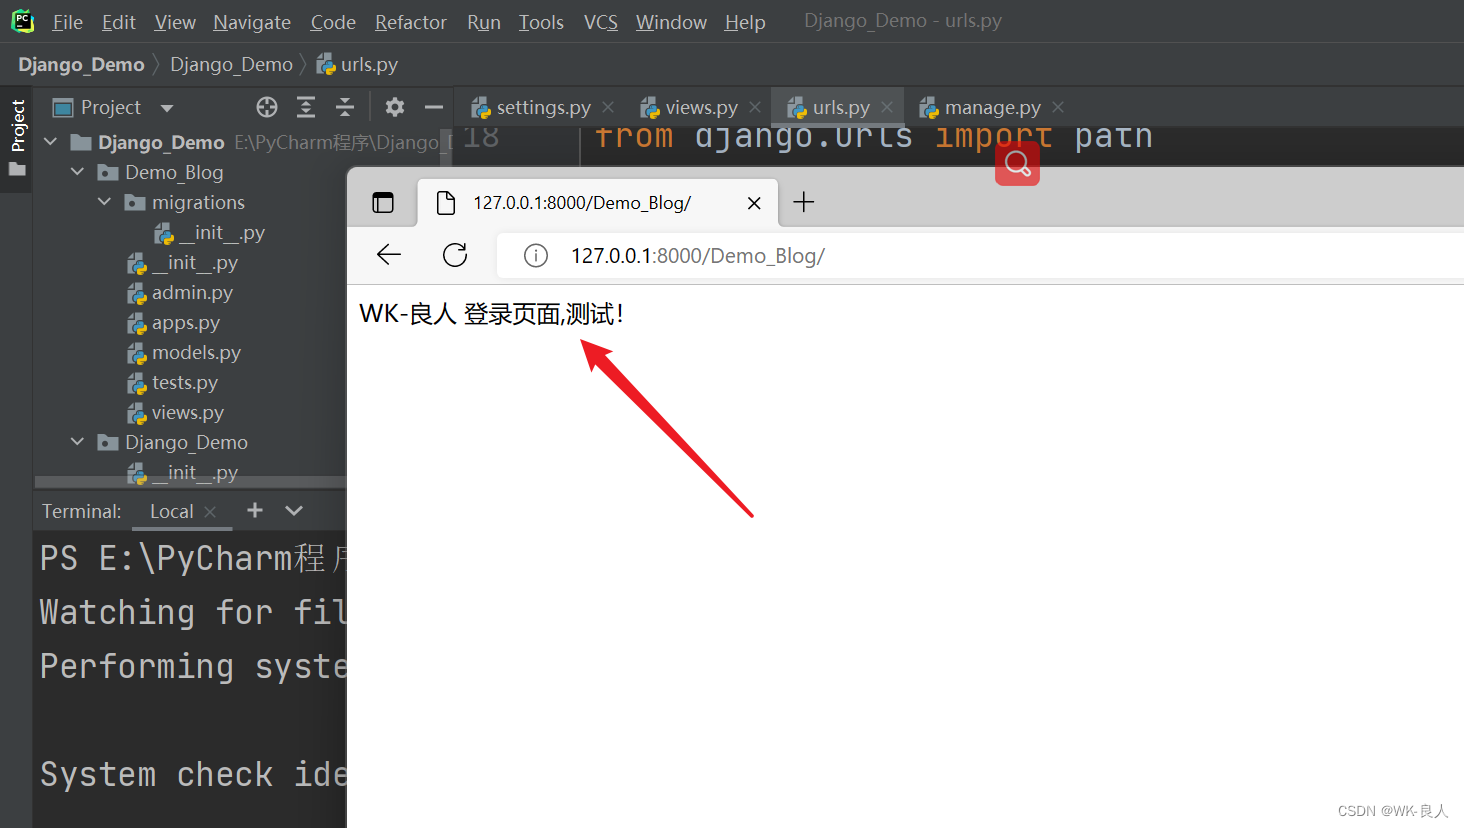This screenshot has width=1464, height=828.
Task: Open the Code menu
Action: click(x=333, y=22)
